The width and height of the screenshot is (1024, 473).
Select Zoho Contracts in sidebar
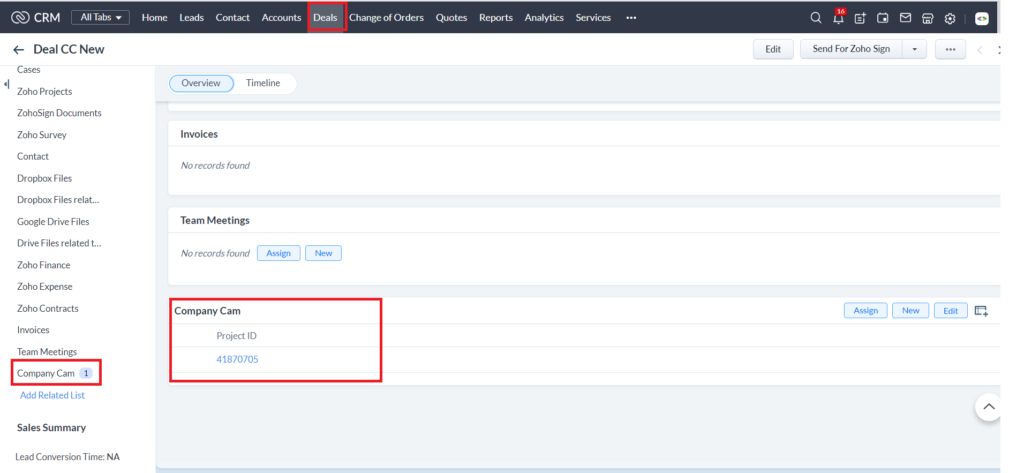[48, 308]
